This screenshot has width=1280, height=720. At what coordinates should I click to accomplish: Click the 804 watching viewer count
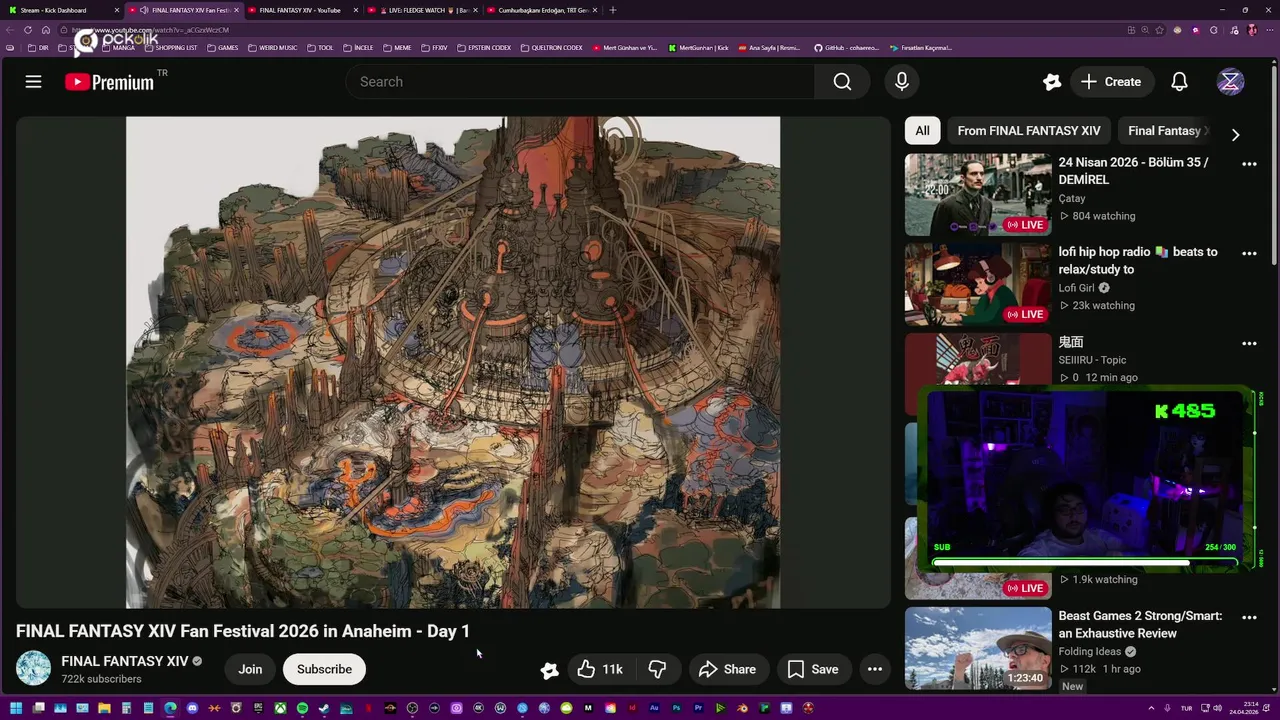pos(1103,216)
